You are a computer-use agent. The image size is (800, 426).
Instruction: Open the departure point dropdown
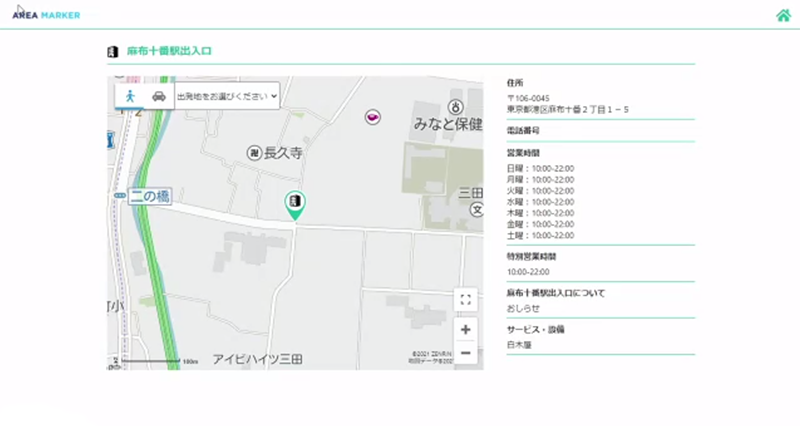click(226, 97)
